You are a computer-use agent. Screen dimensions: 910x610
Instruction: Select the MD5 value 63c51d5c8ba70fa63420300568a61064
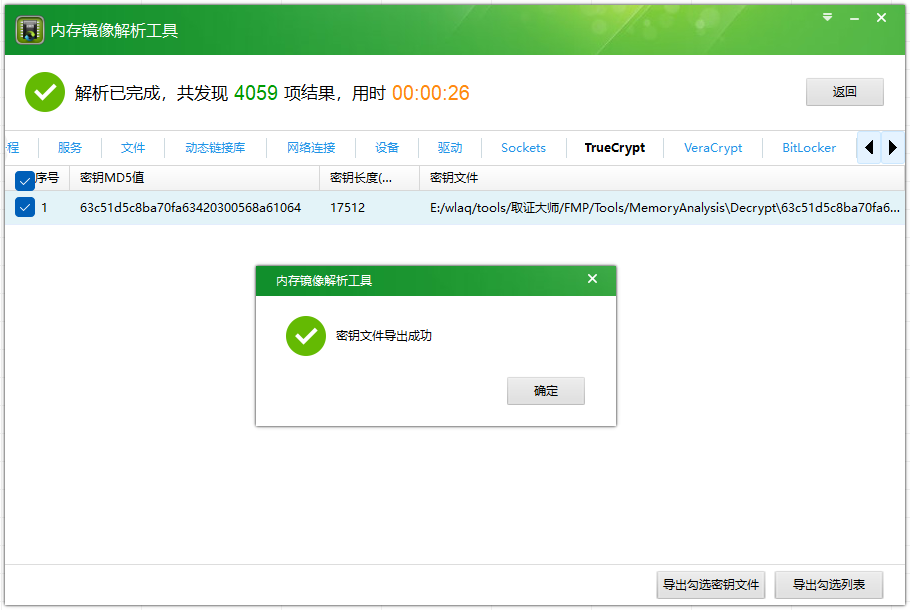click(x=190, y=208)
